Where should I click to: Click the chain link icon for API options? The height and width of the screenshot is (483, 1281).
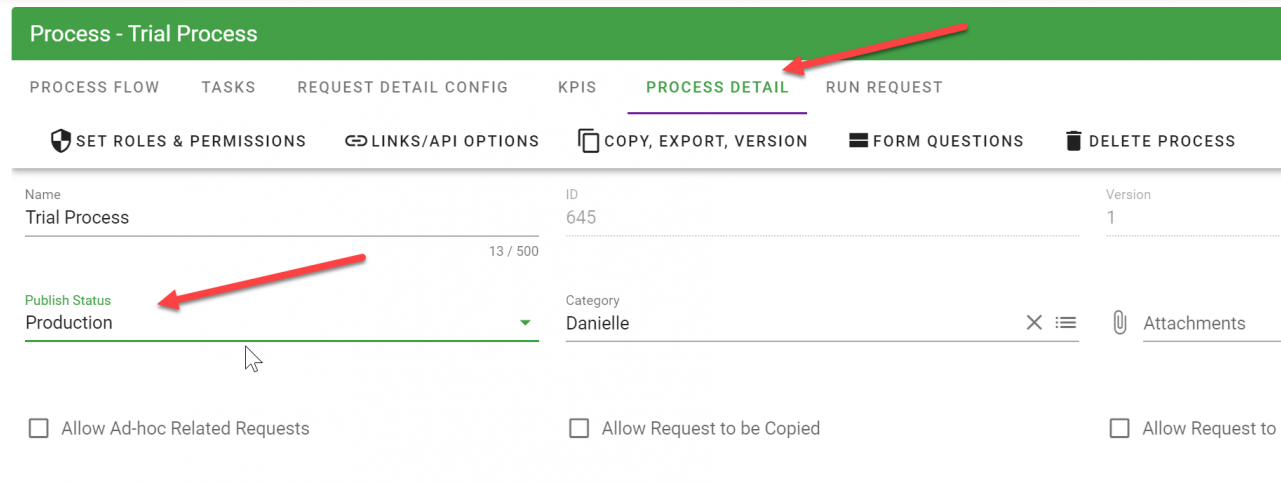[356, 141]
